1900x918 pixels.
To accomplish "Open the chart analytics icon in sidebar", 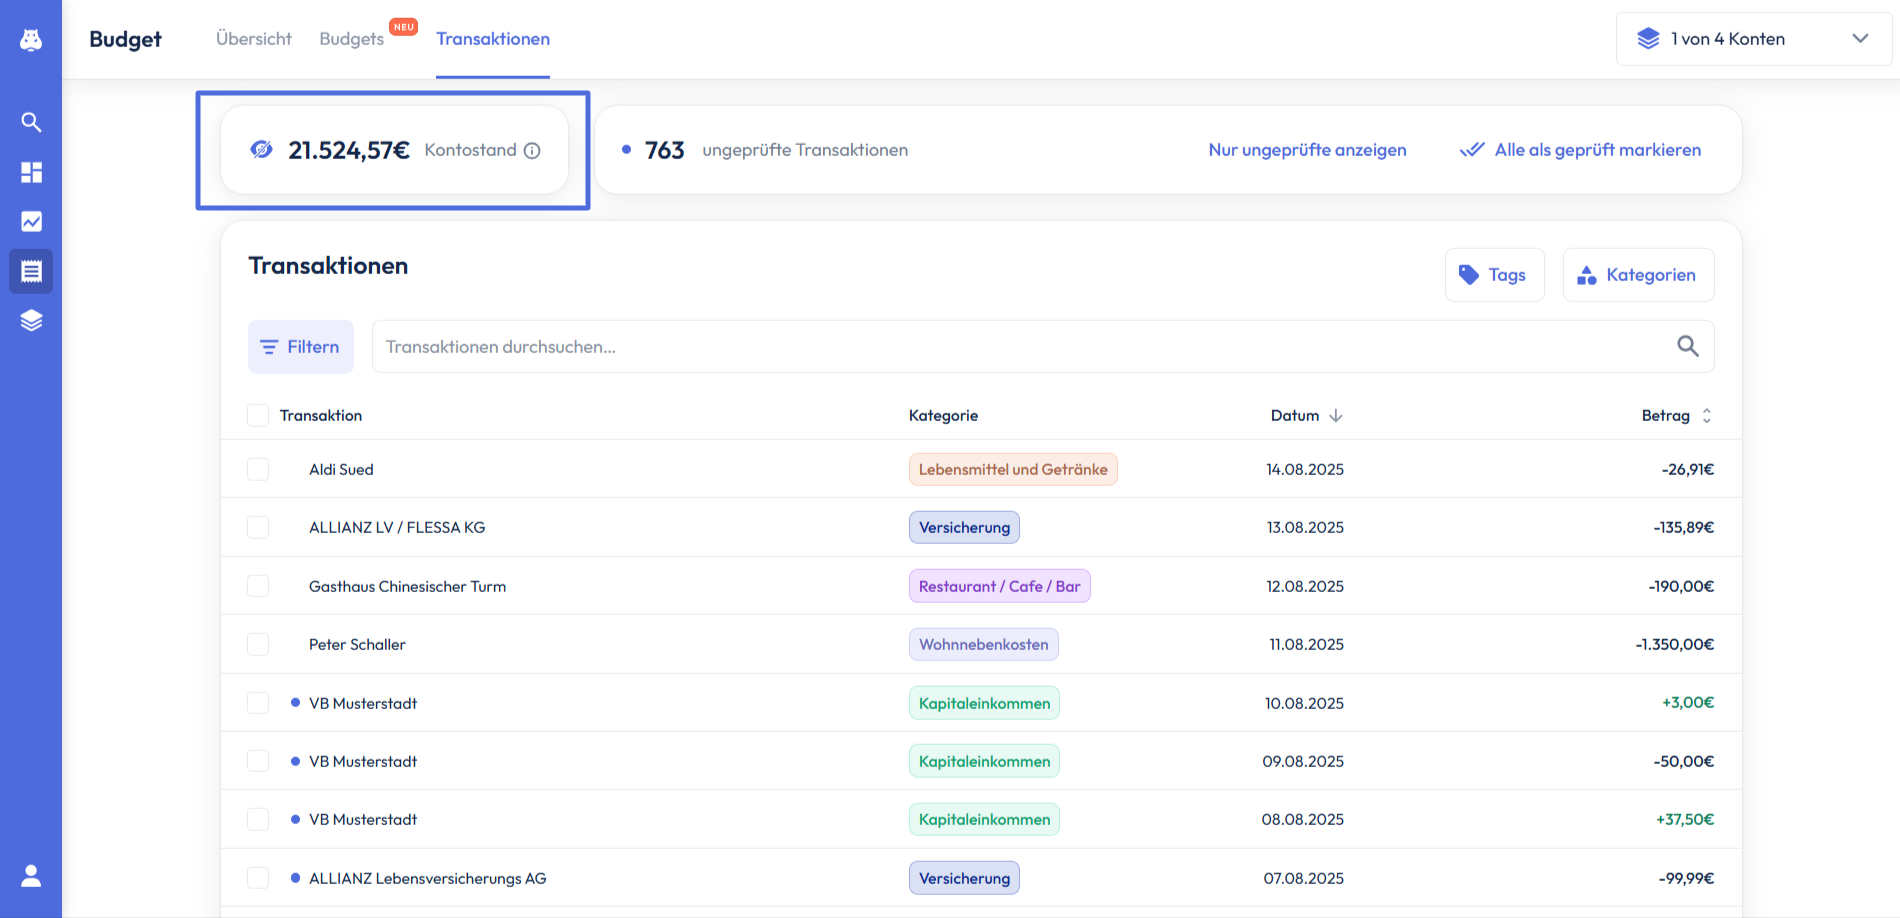I will click(x=31, y=222).
